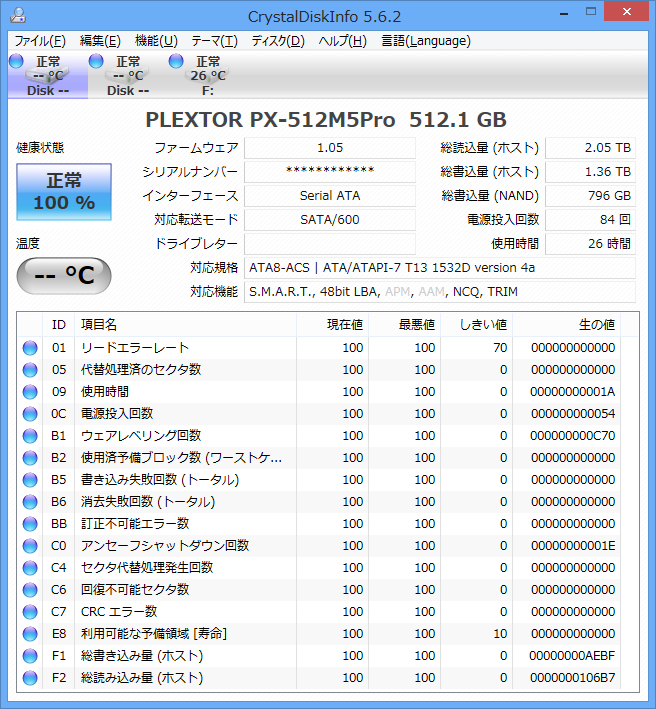
Task: Click the blue status orb of the second Disk -- entry
Action: pos(96,61)
